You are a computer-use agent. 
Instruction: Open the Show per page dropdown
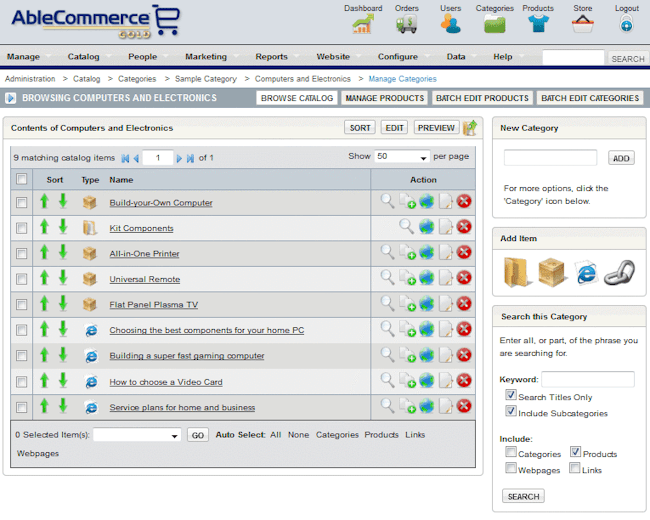pyautogui.click(x=402, y=157)
